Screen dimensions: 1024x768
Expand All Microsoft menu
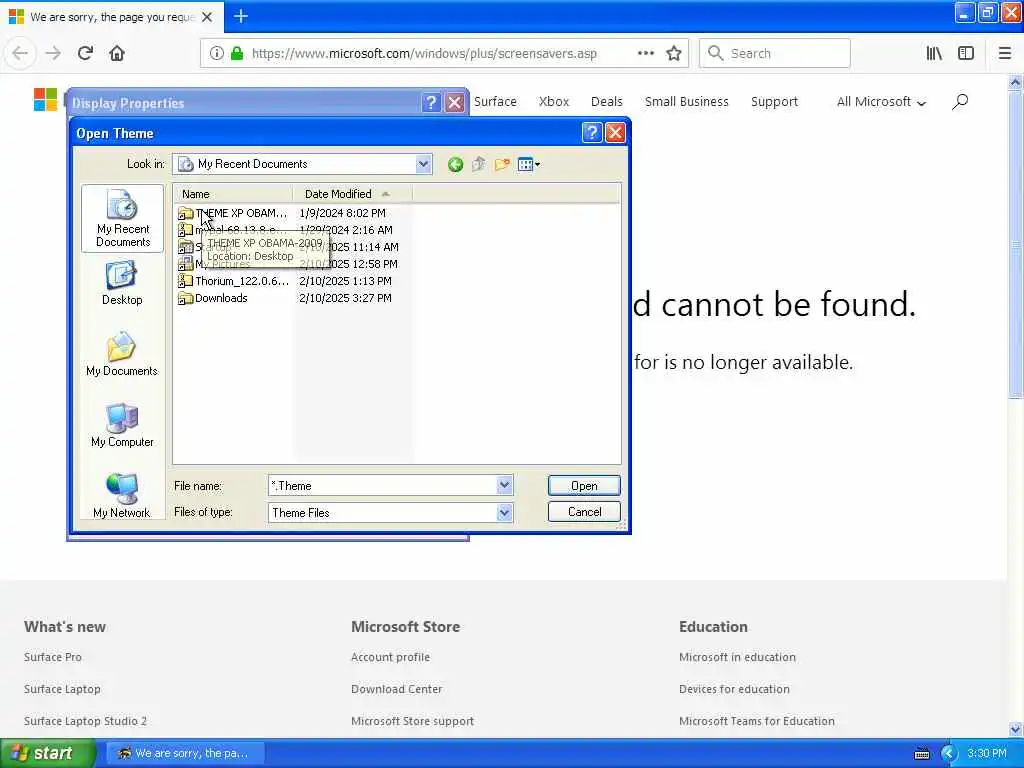[x=881, y=102]
